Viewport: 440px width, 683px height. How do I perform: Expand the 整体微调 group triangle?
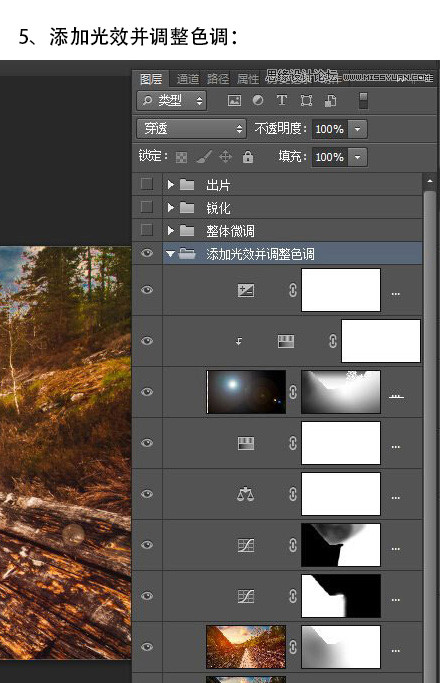171,230
